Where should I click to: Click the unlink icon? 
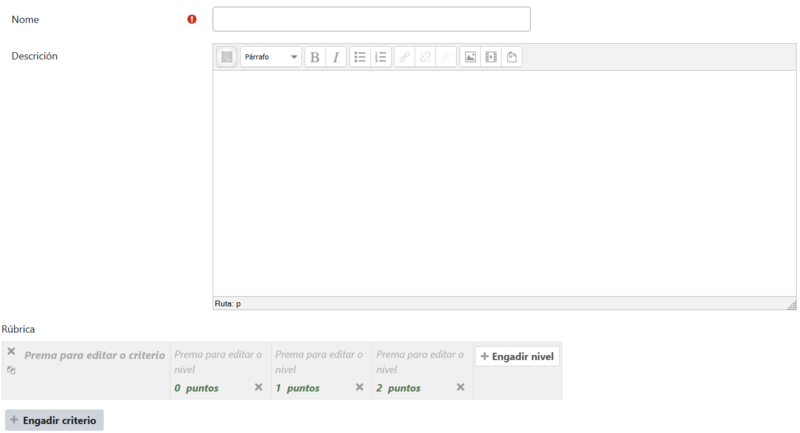click(x=426, y=57)
